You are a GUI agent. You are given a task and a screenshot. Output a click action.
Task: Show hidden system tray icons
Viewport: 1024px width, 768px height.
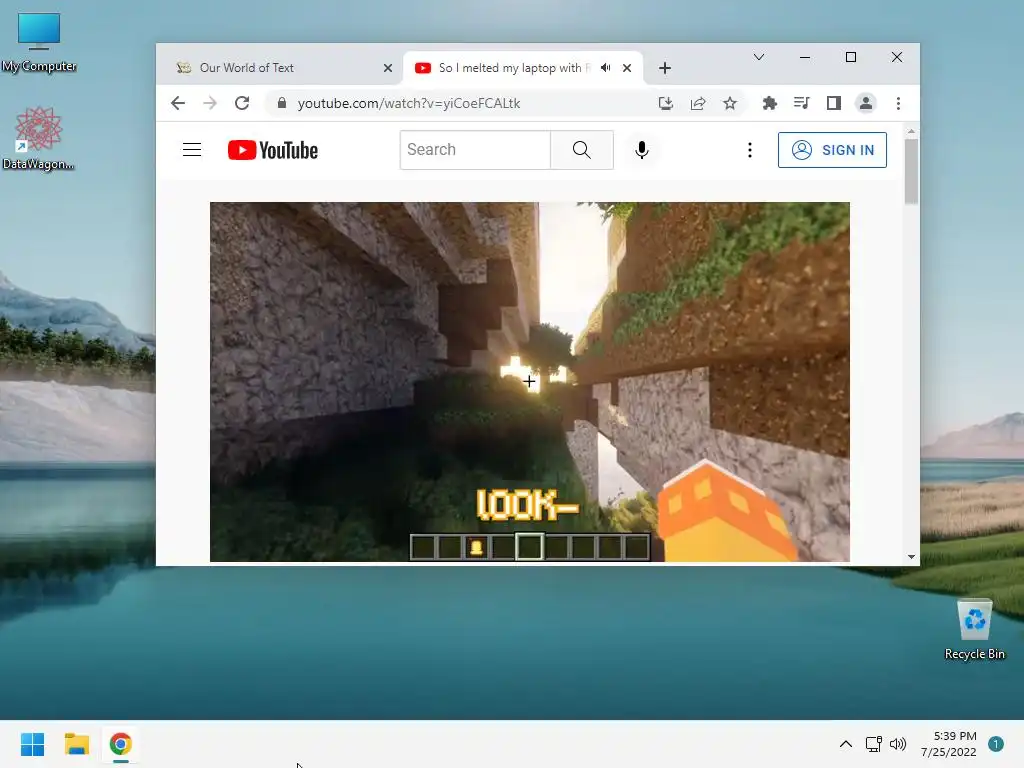846,744
